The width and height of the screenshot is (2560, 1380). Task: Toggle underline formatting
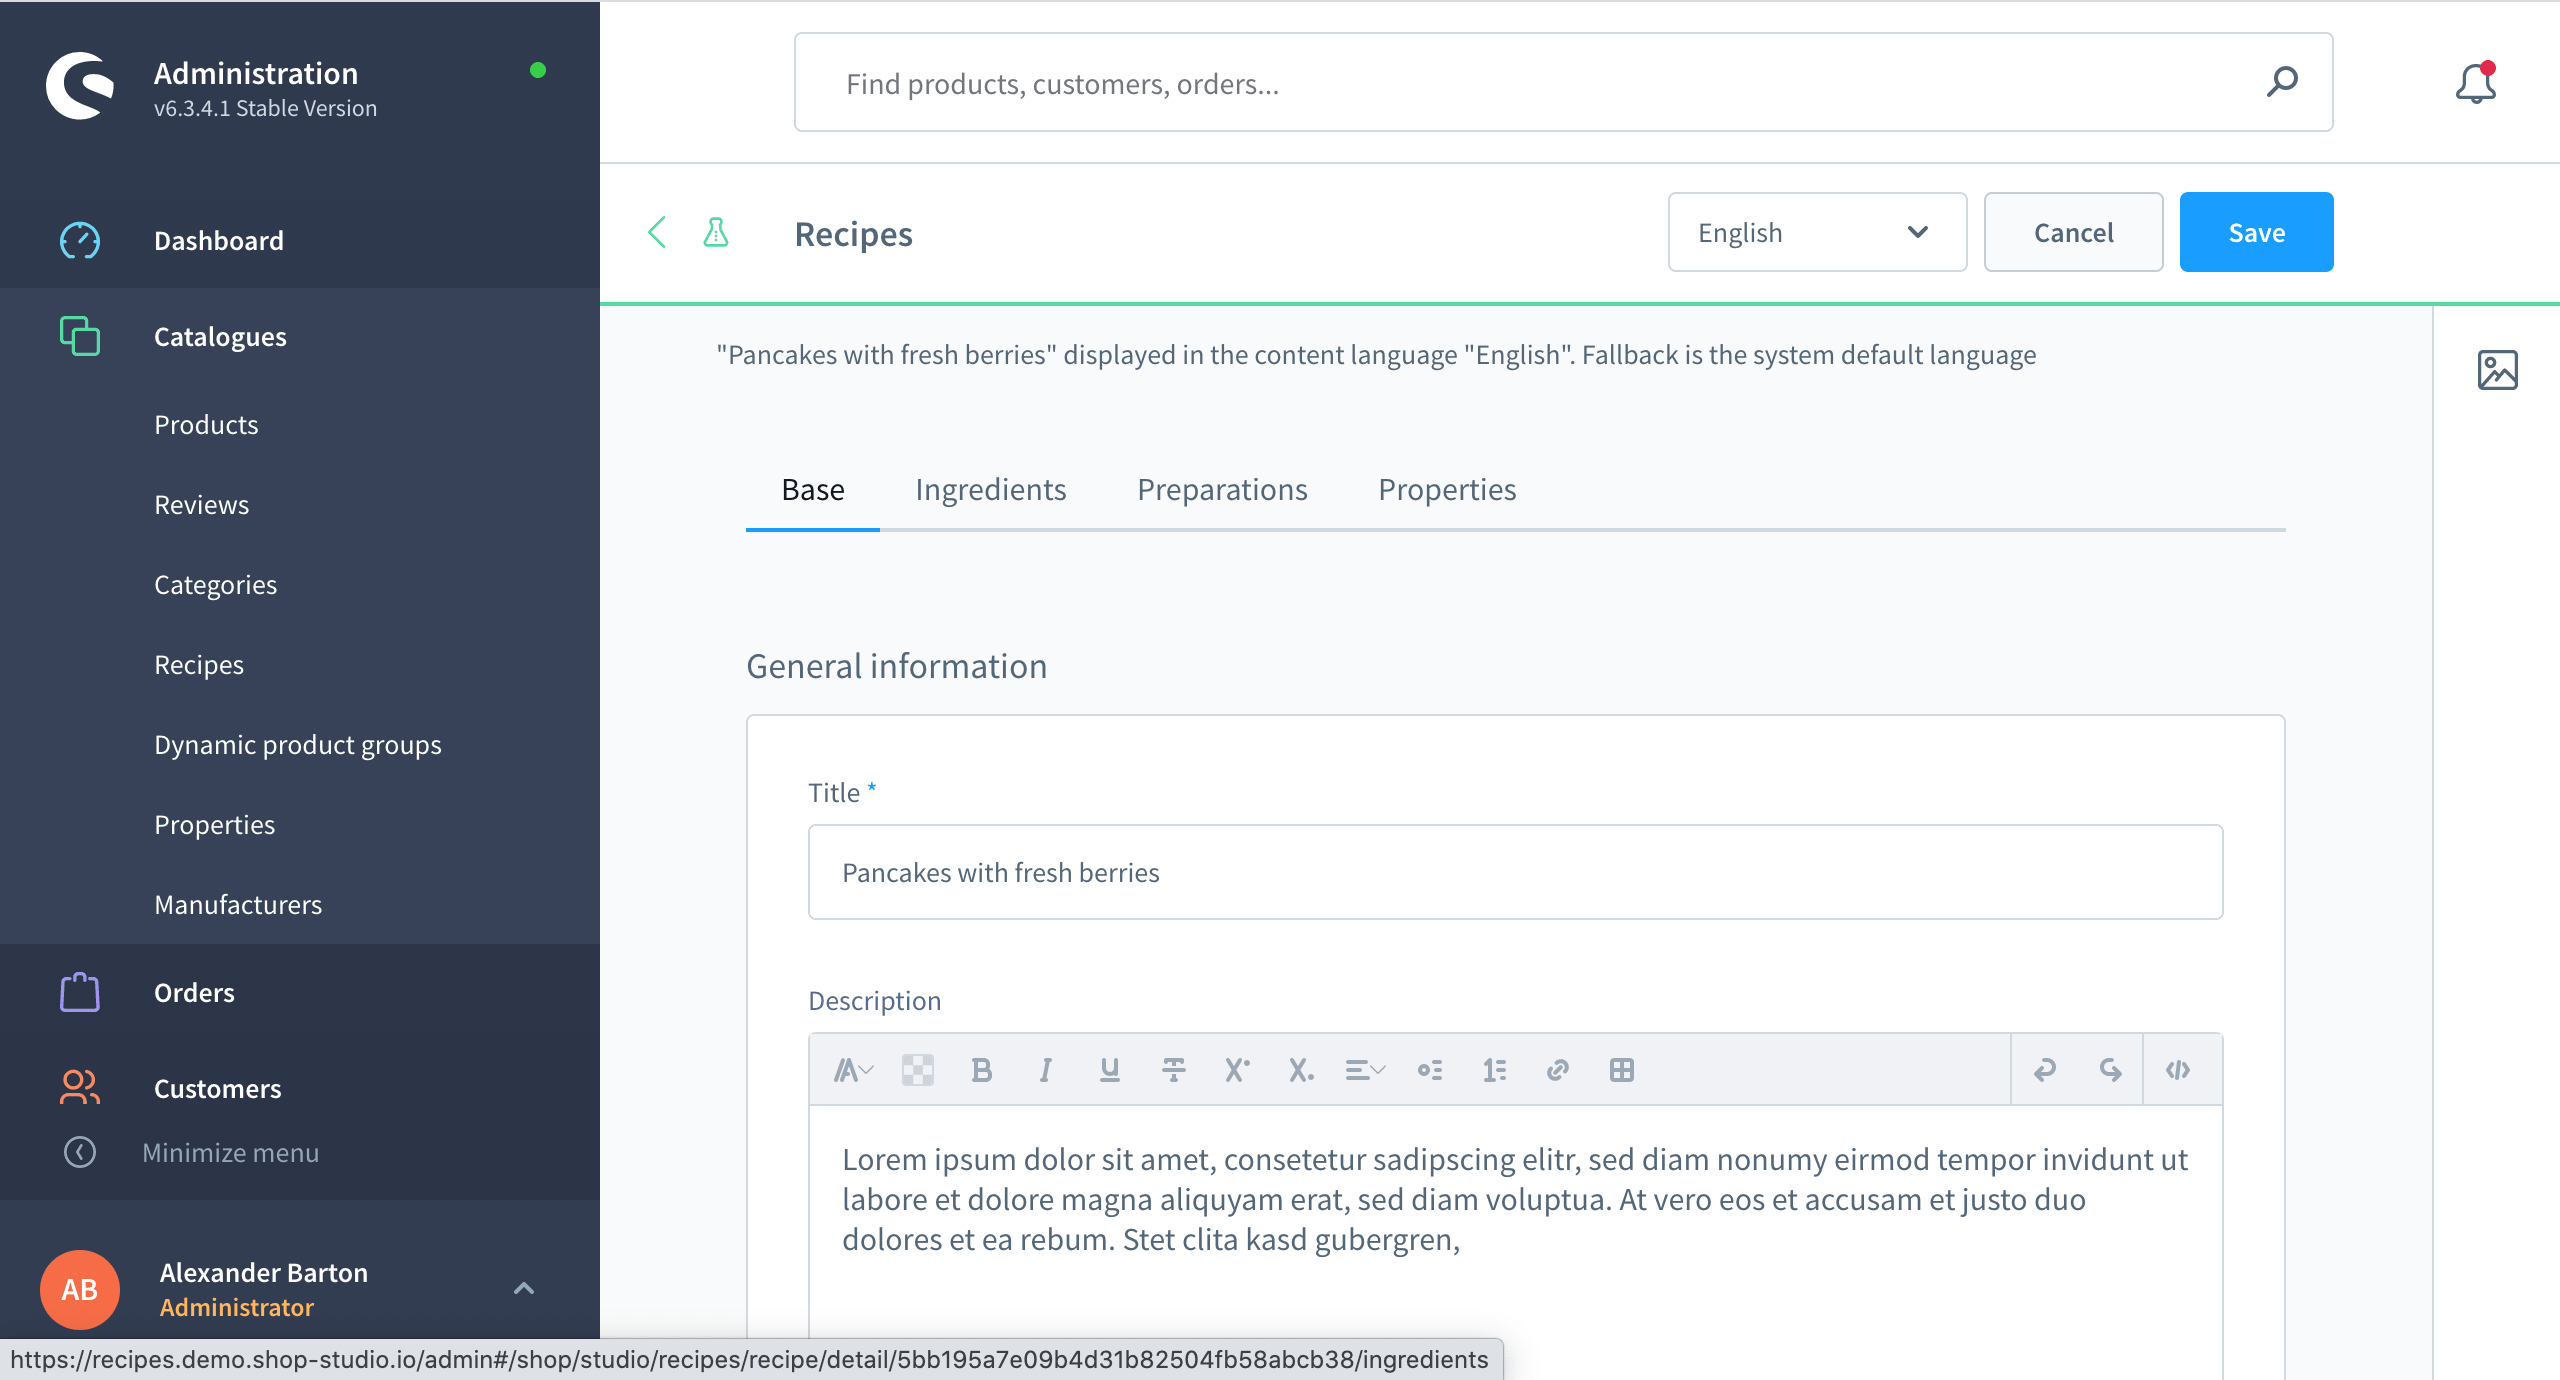pos(1109,1070)
